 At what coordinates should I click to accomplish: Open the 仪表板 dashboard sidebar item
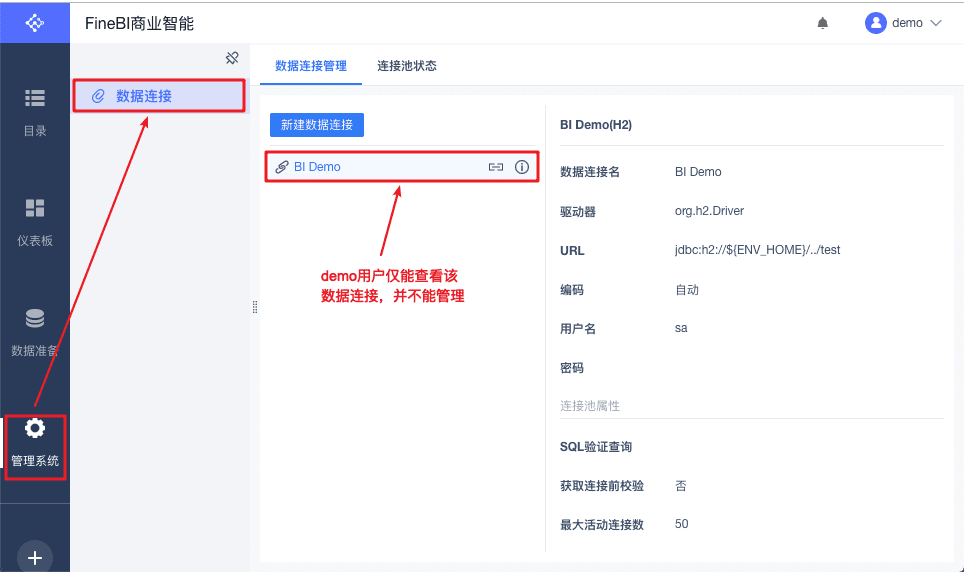click(35, 223)
